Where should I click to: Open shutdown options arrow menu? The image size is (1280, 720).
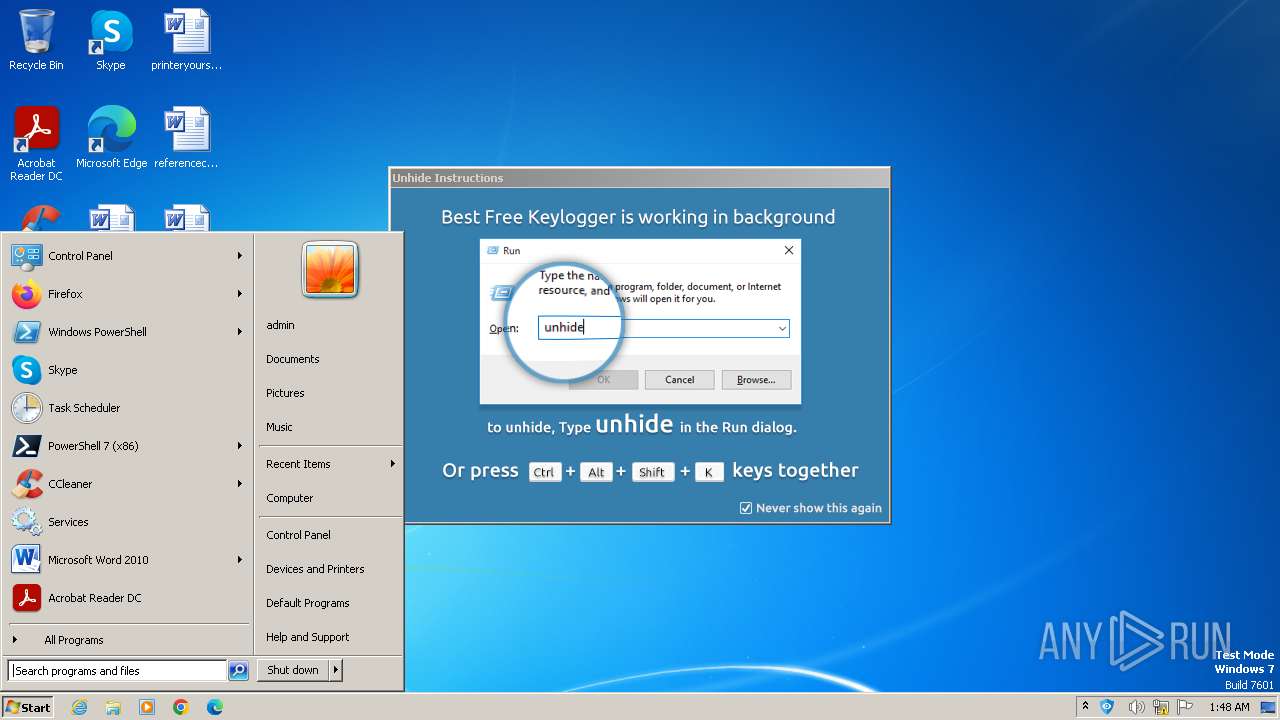(336, 670)
